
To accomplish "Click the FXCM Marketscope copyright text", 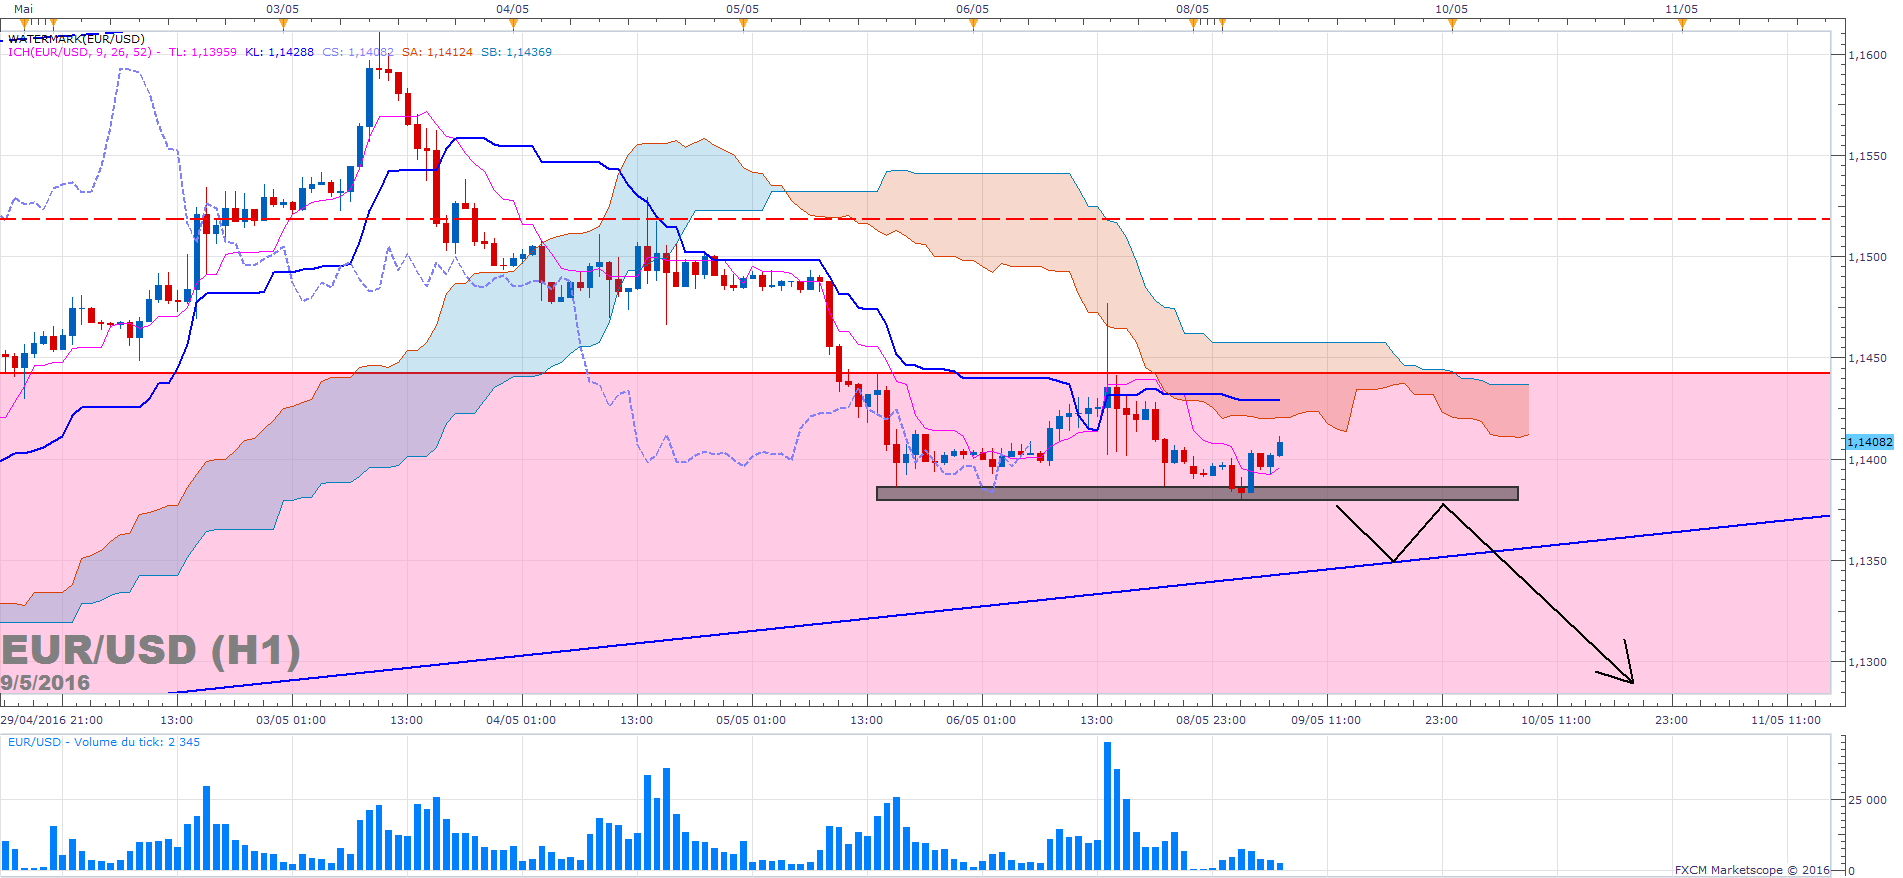I will click(x=1751, y=870).
